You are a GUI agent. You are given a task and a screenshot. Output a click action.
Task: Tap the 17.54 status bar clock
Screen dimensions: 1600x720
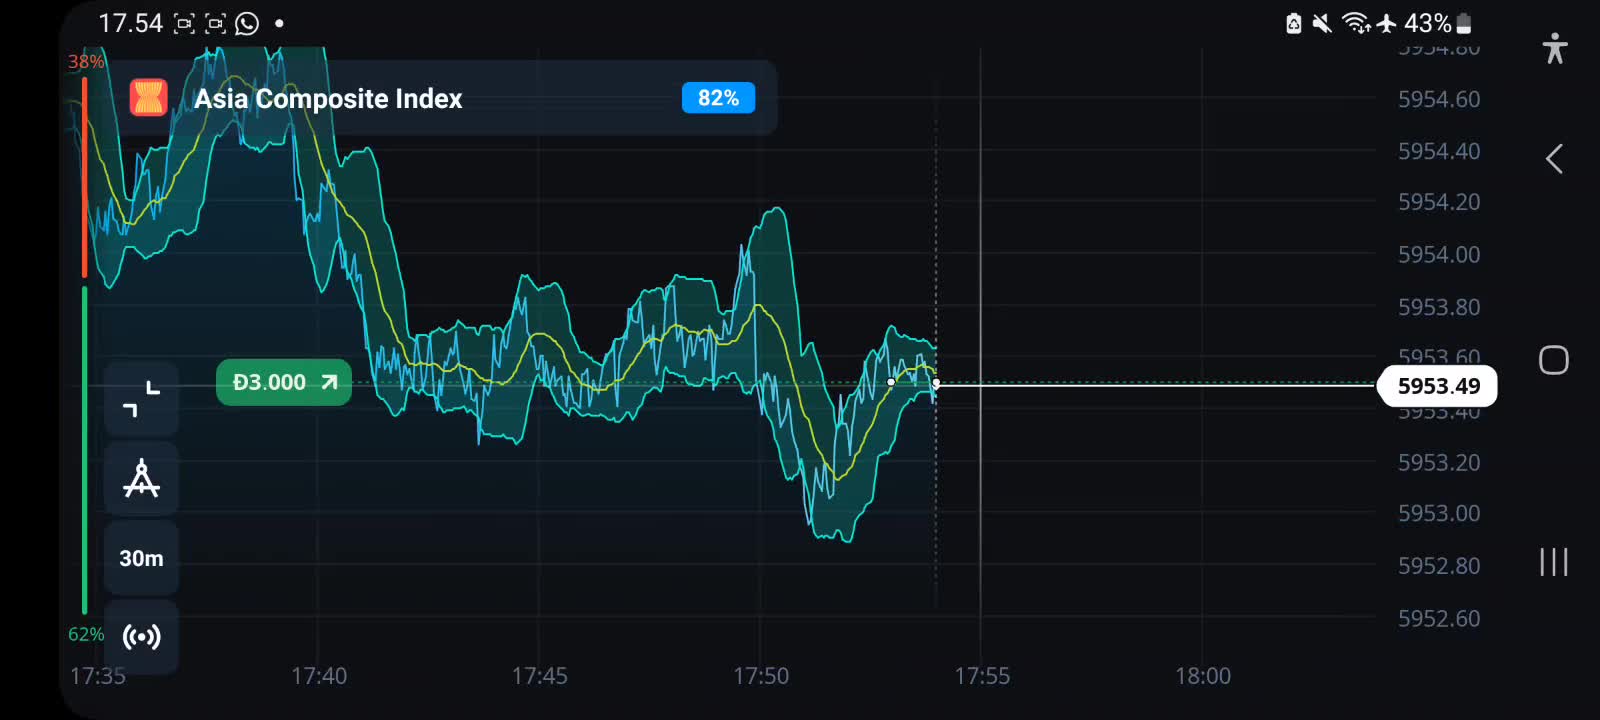130,23
